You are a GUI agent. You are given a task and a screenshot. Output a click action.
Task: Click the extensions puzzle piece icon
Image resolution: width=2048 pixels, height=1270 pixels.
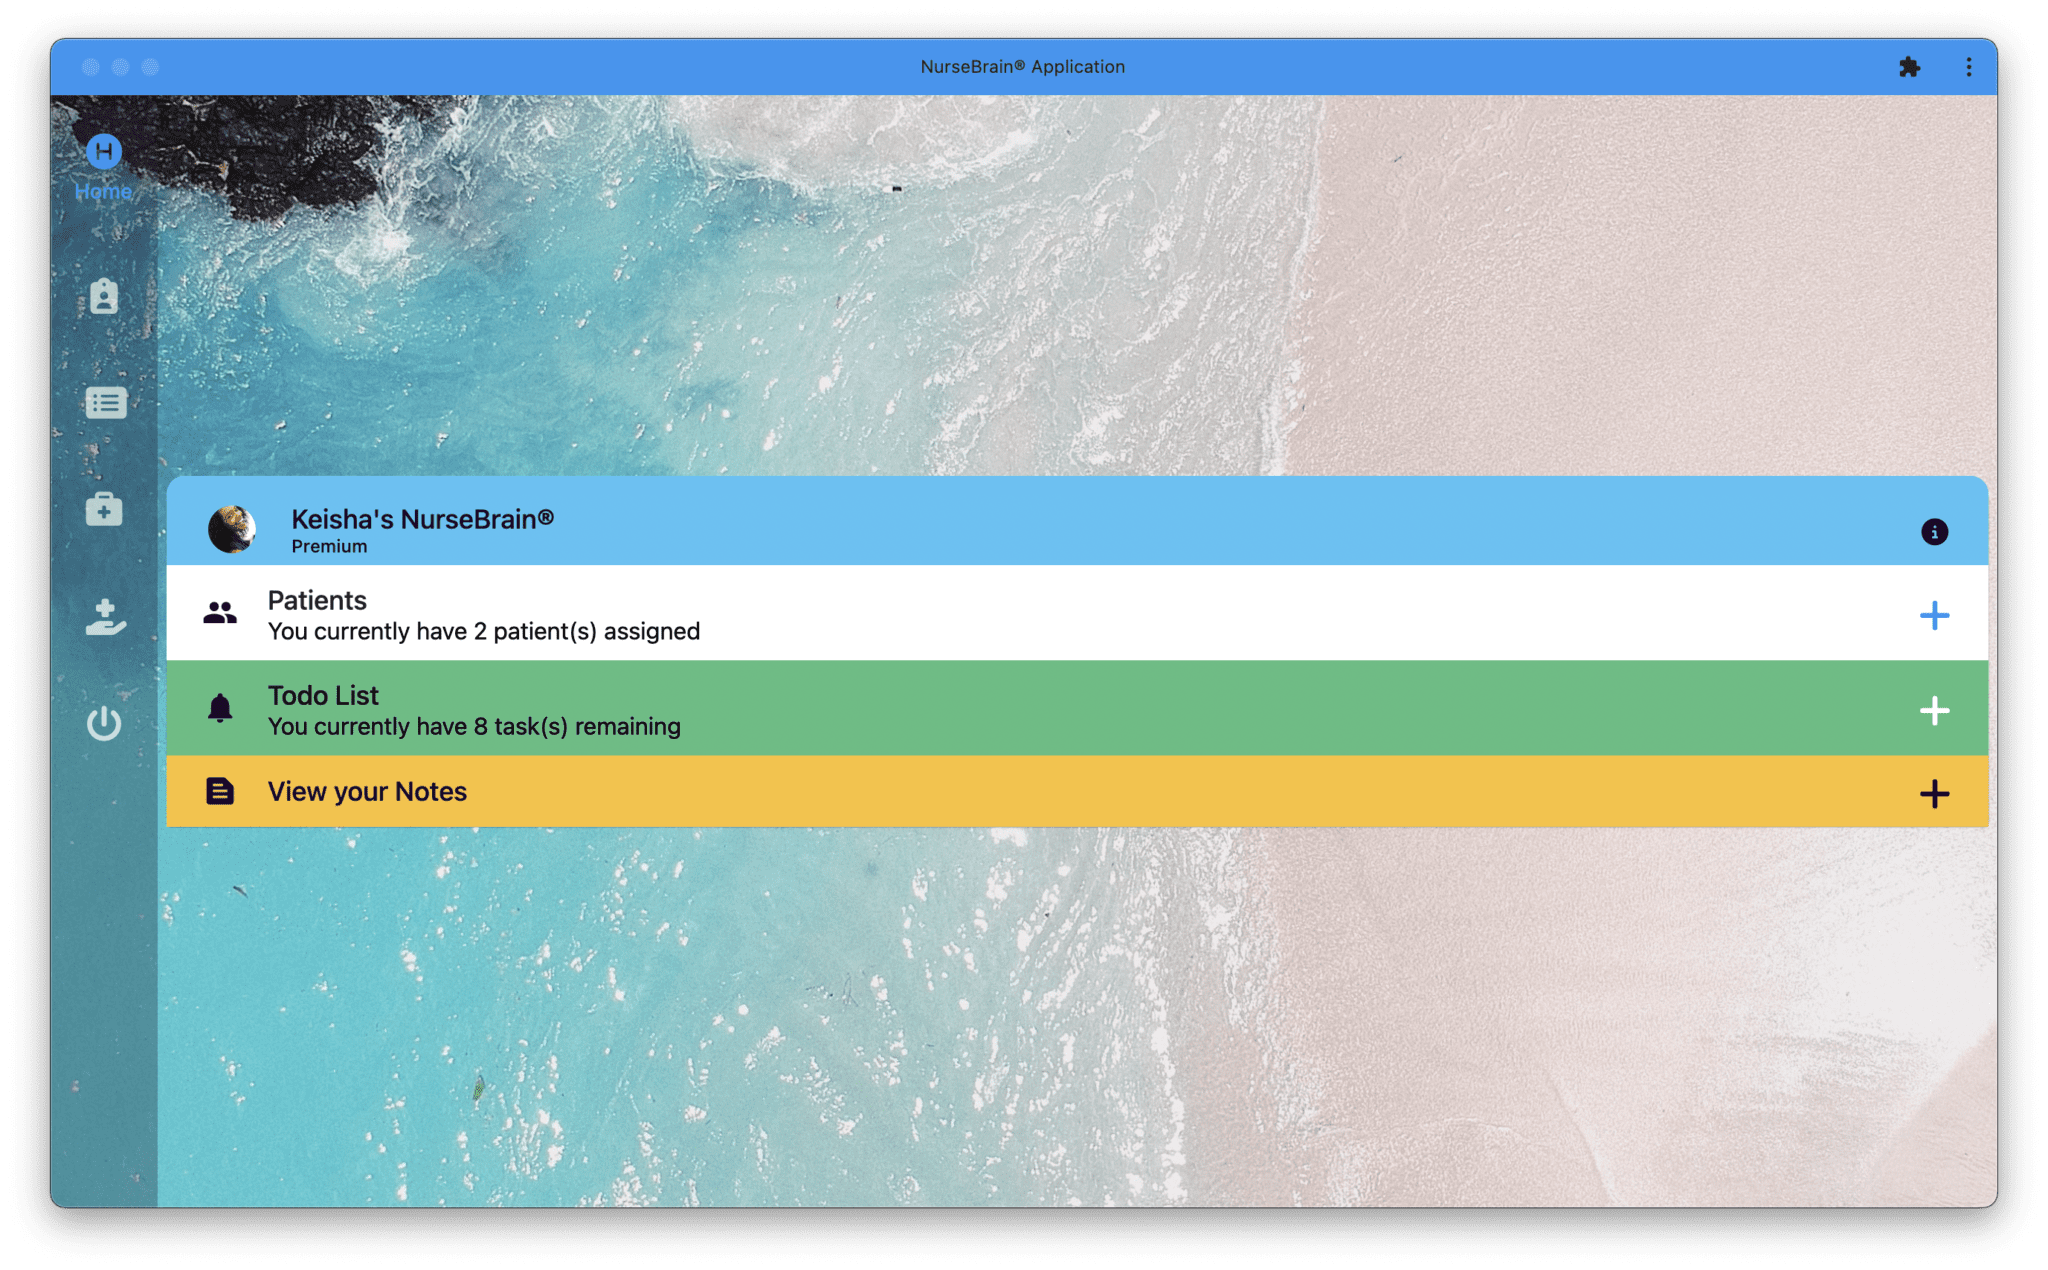point(1909,67)
